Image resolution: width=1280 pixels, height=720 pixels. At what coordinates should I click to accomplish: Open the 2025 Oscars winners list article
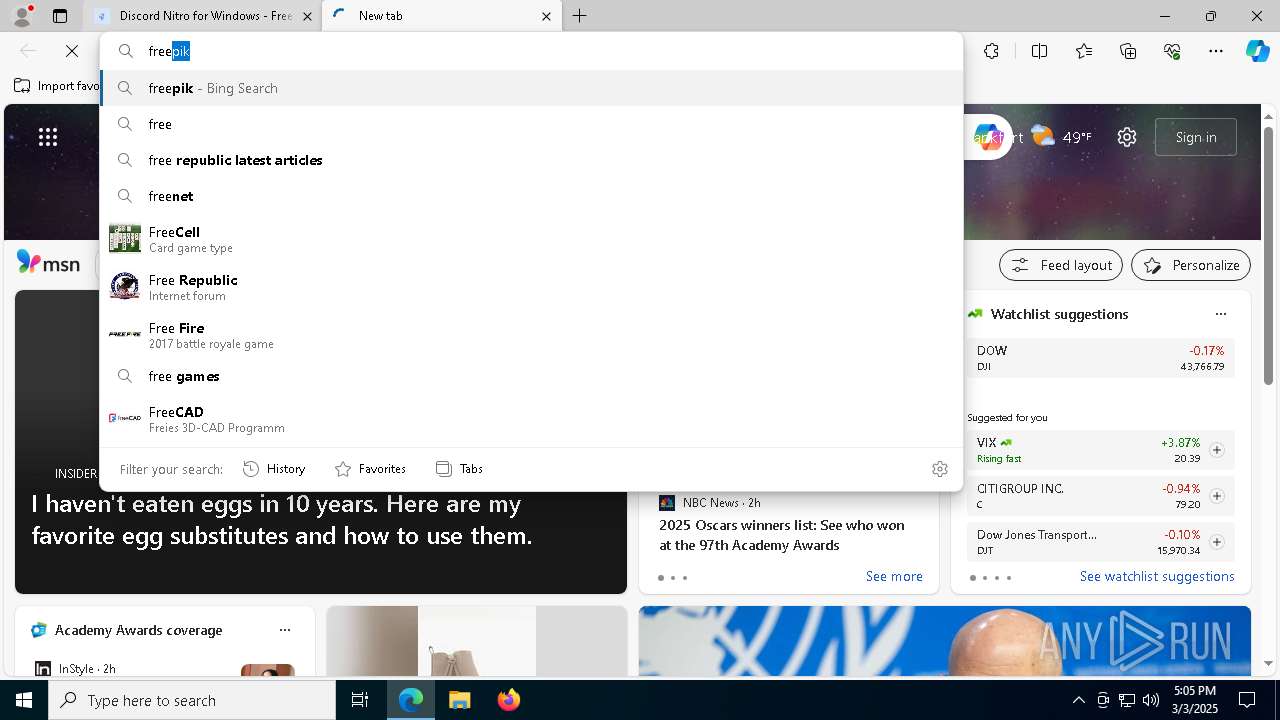coord(782,535)
